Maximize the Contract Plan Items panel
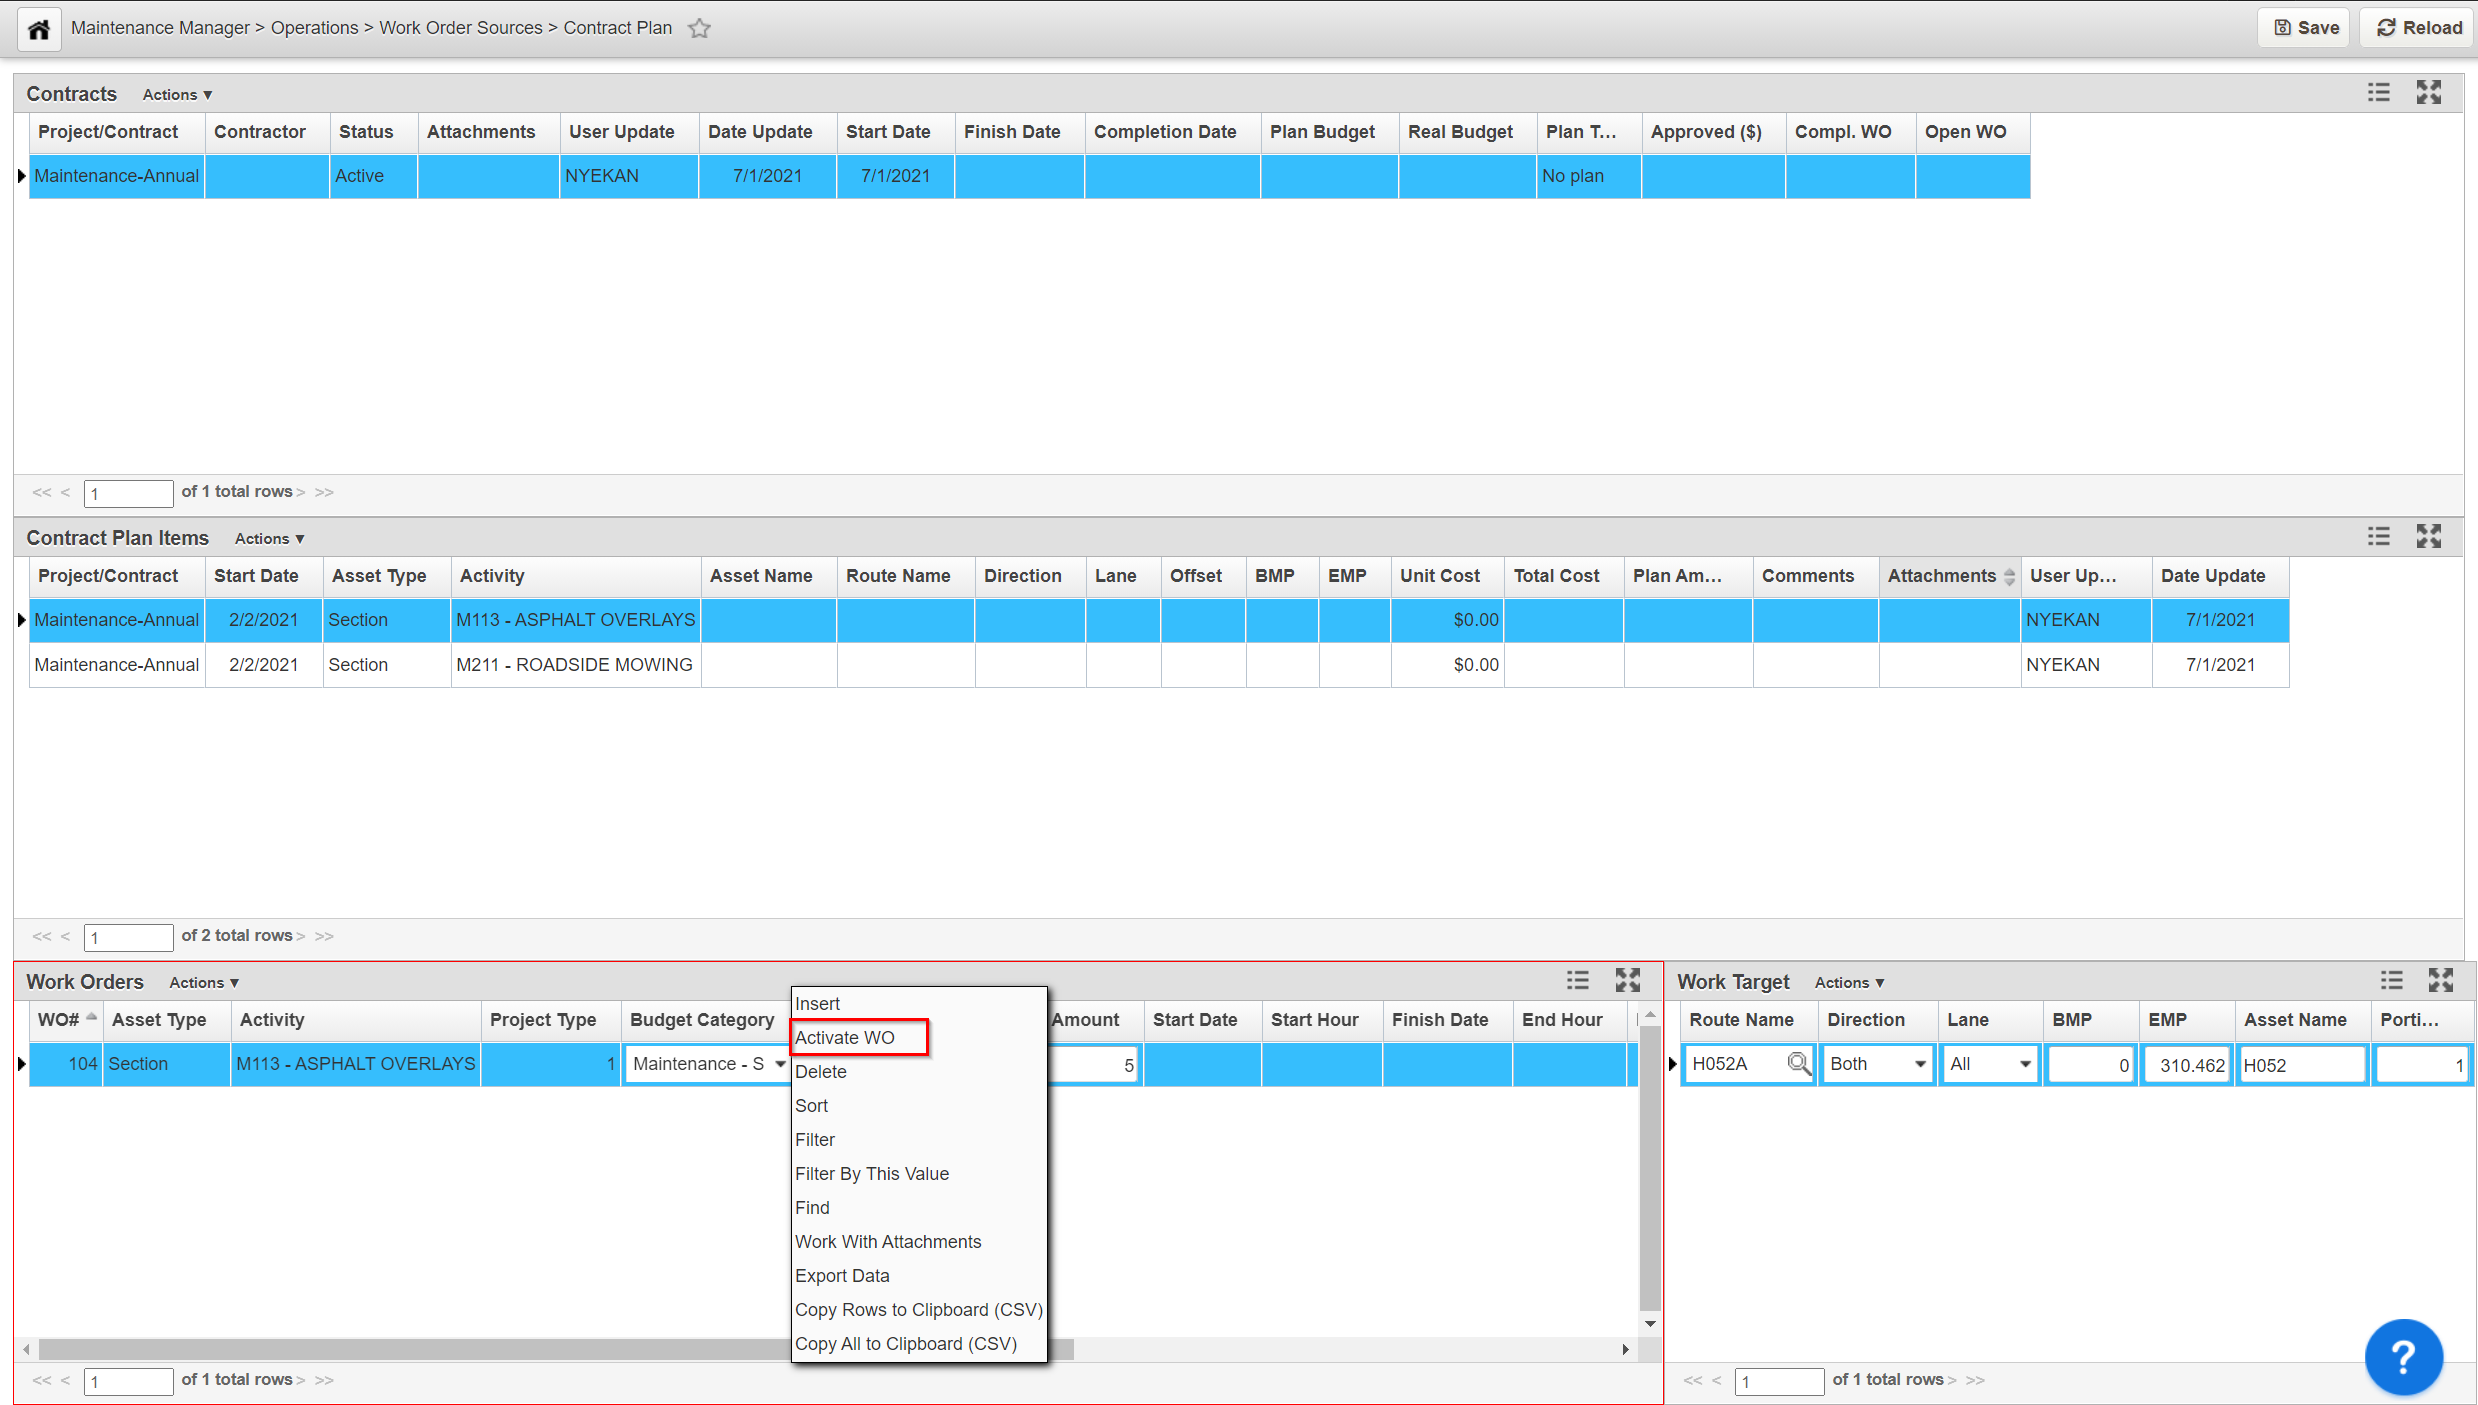 tap(2428, 537)
